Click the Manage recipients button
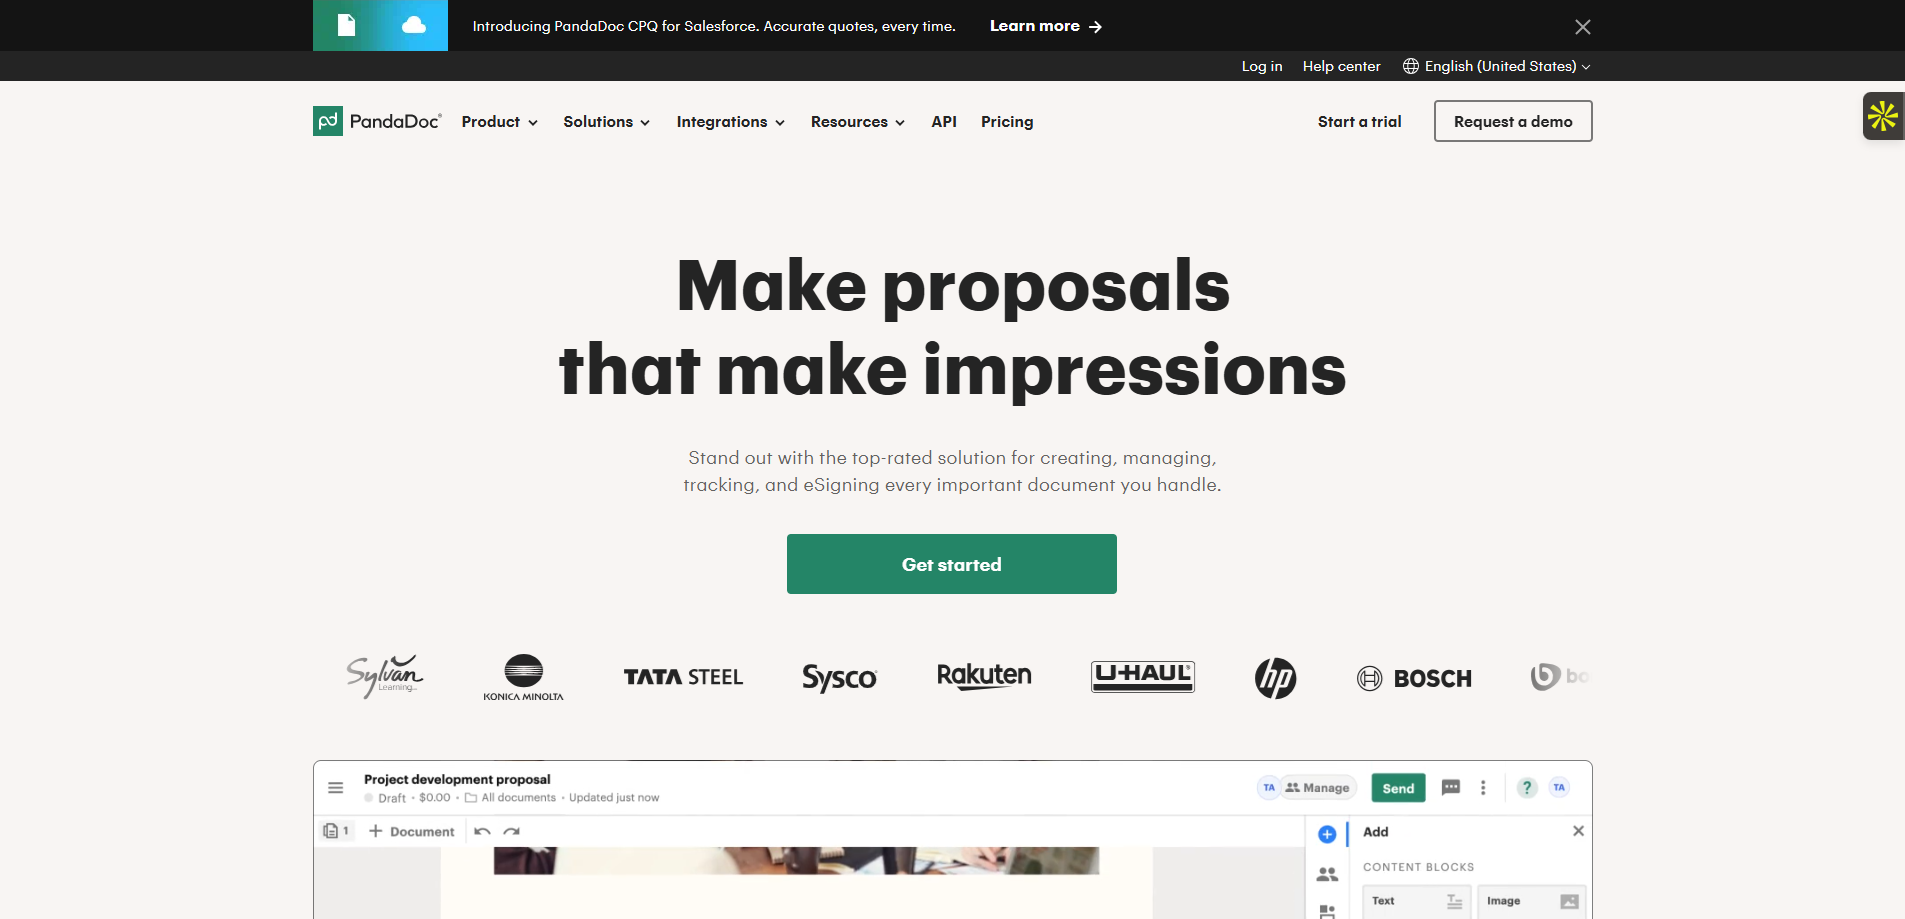 pos(1318,788)
